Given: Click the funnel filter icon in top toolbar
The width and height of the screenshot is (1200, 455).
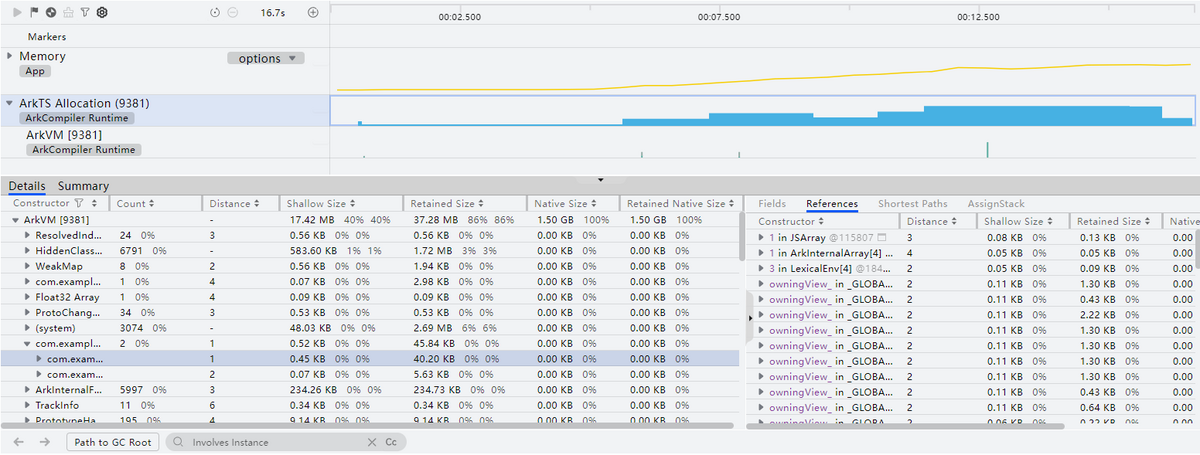Looking at the screenshot, I should [85, 12].
